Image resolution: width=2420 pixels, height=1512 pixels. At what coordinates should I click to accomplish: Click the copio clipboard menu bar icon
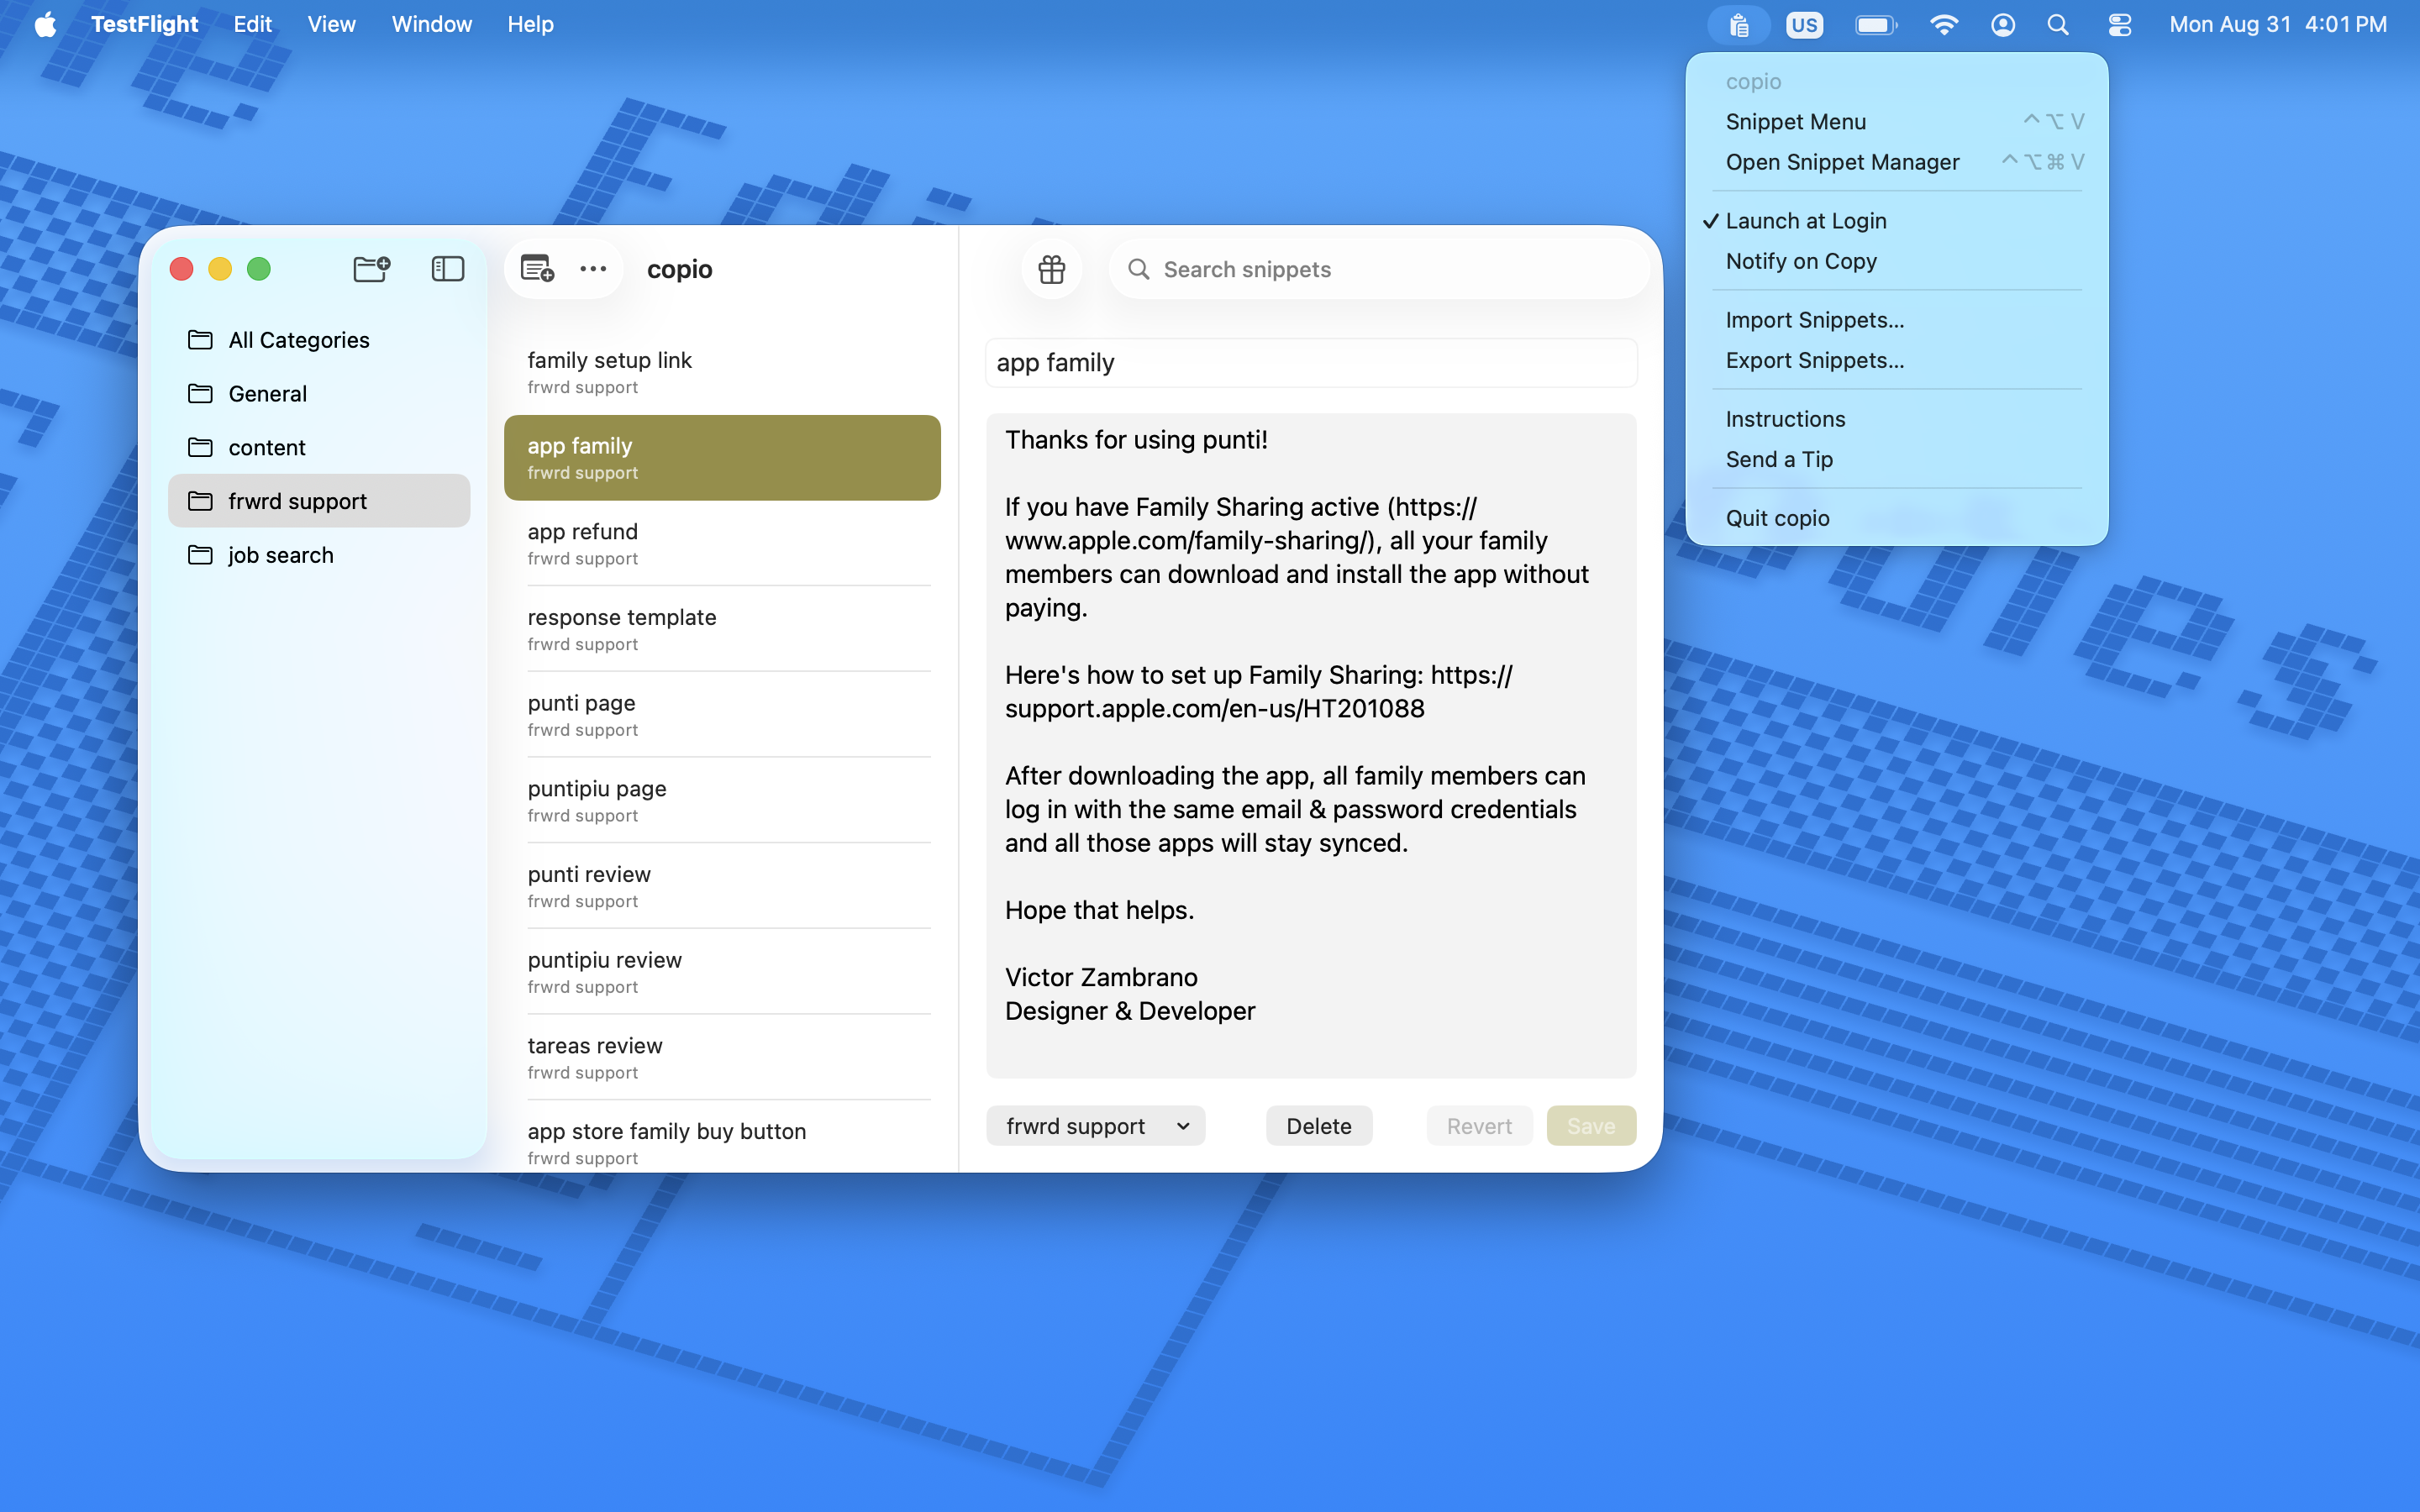[1739, 25]
